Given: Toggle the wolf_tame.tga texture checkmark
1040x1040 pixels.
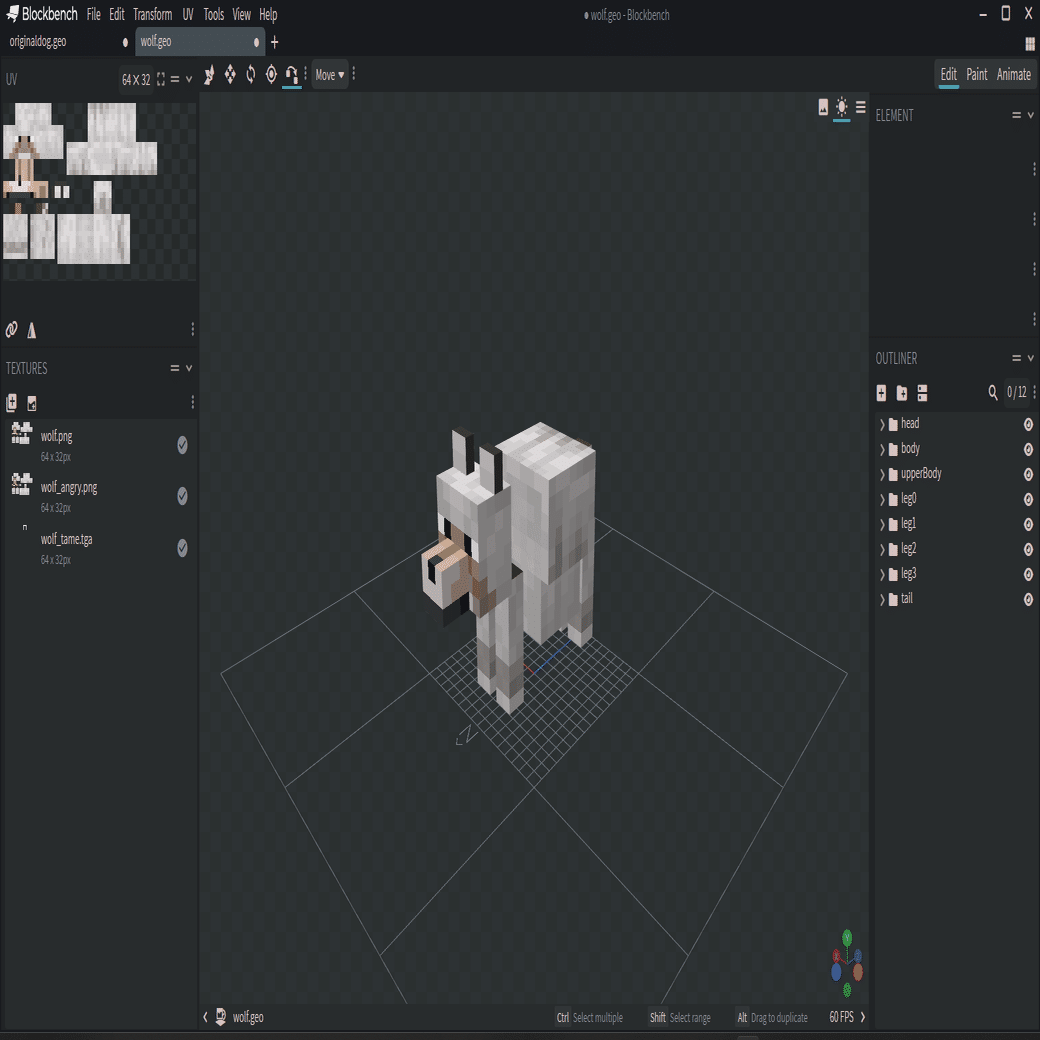Looking at the screenshot, I should (x=182, y=548).
